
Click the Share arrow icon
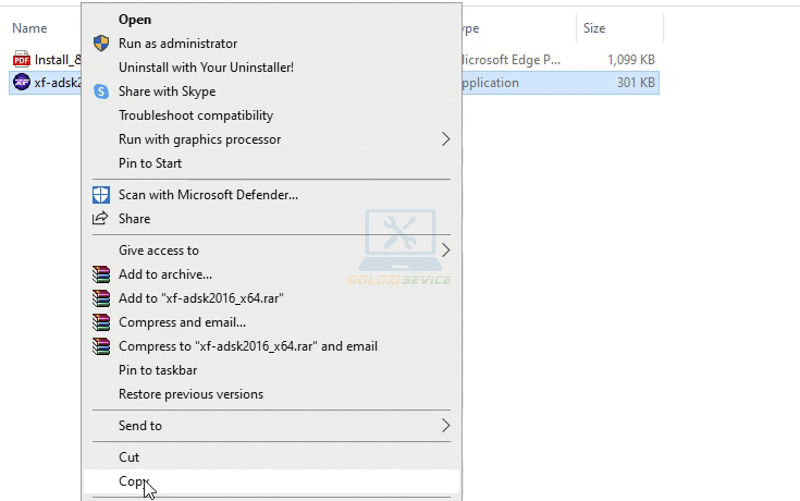coord(101,218)
